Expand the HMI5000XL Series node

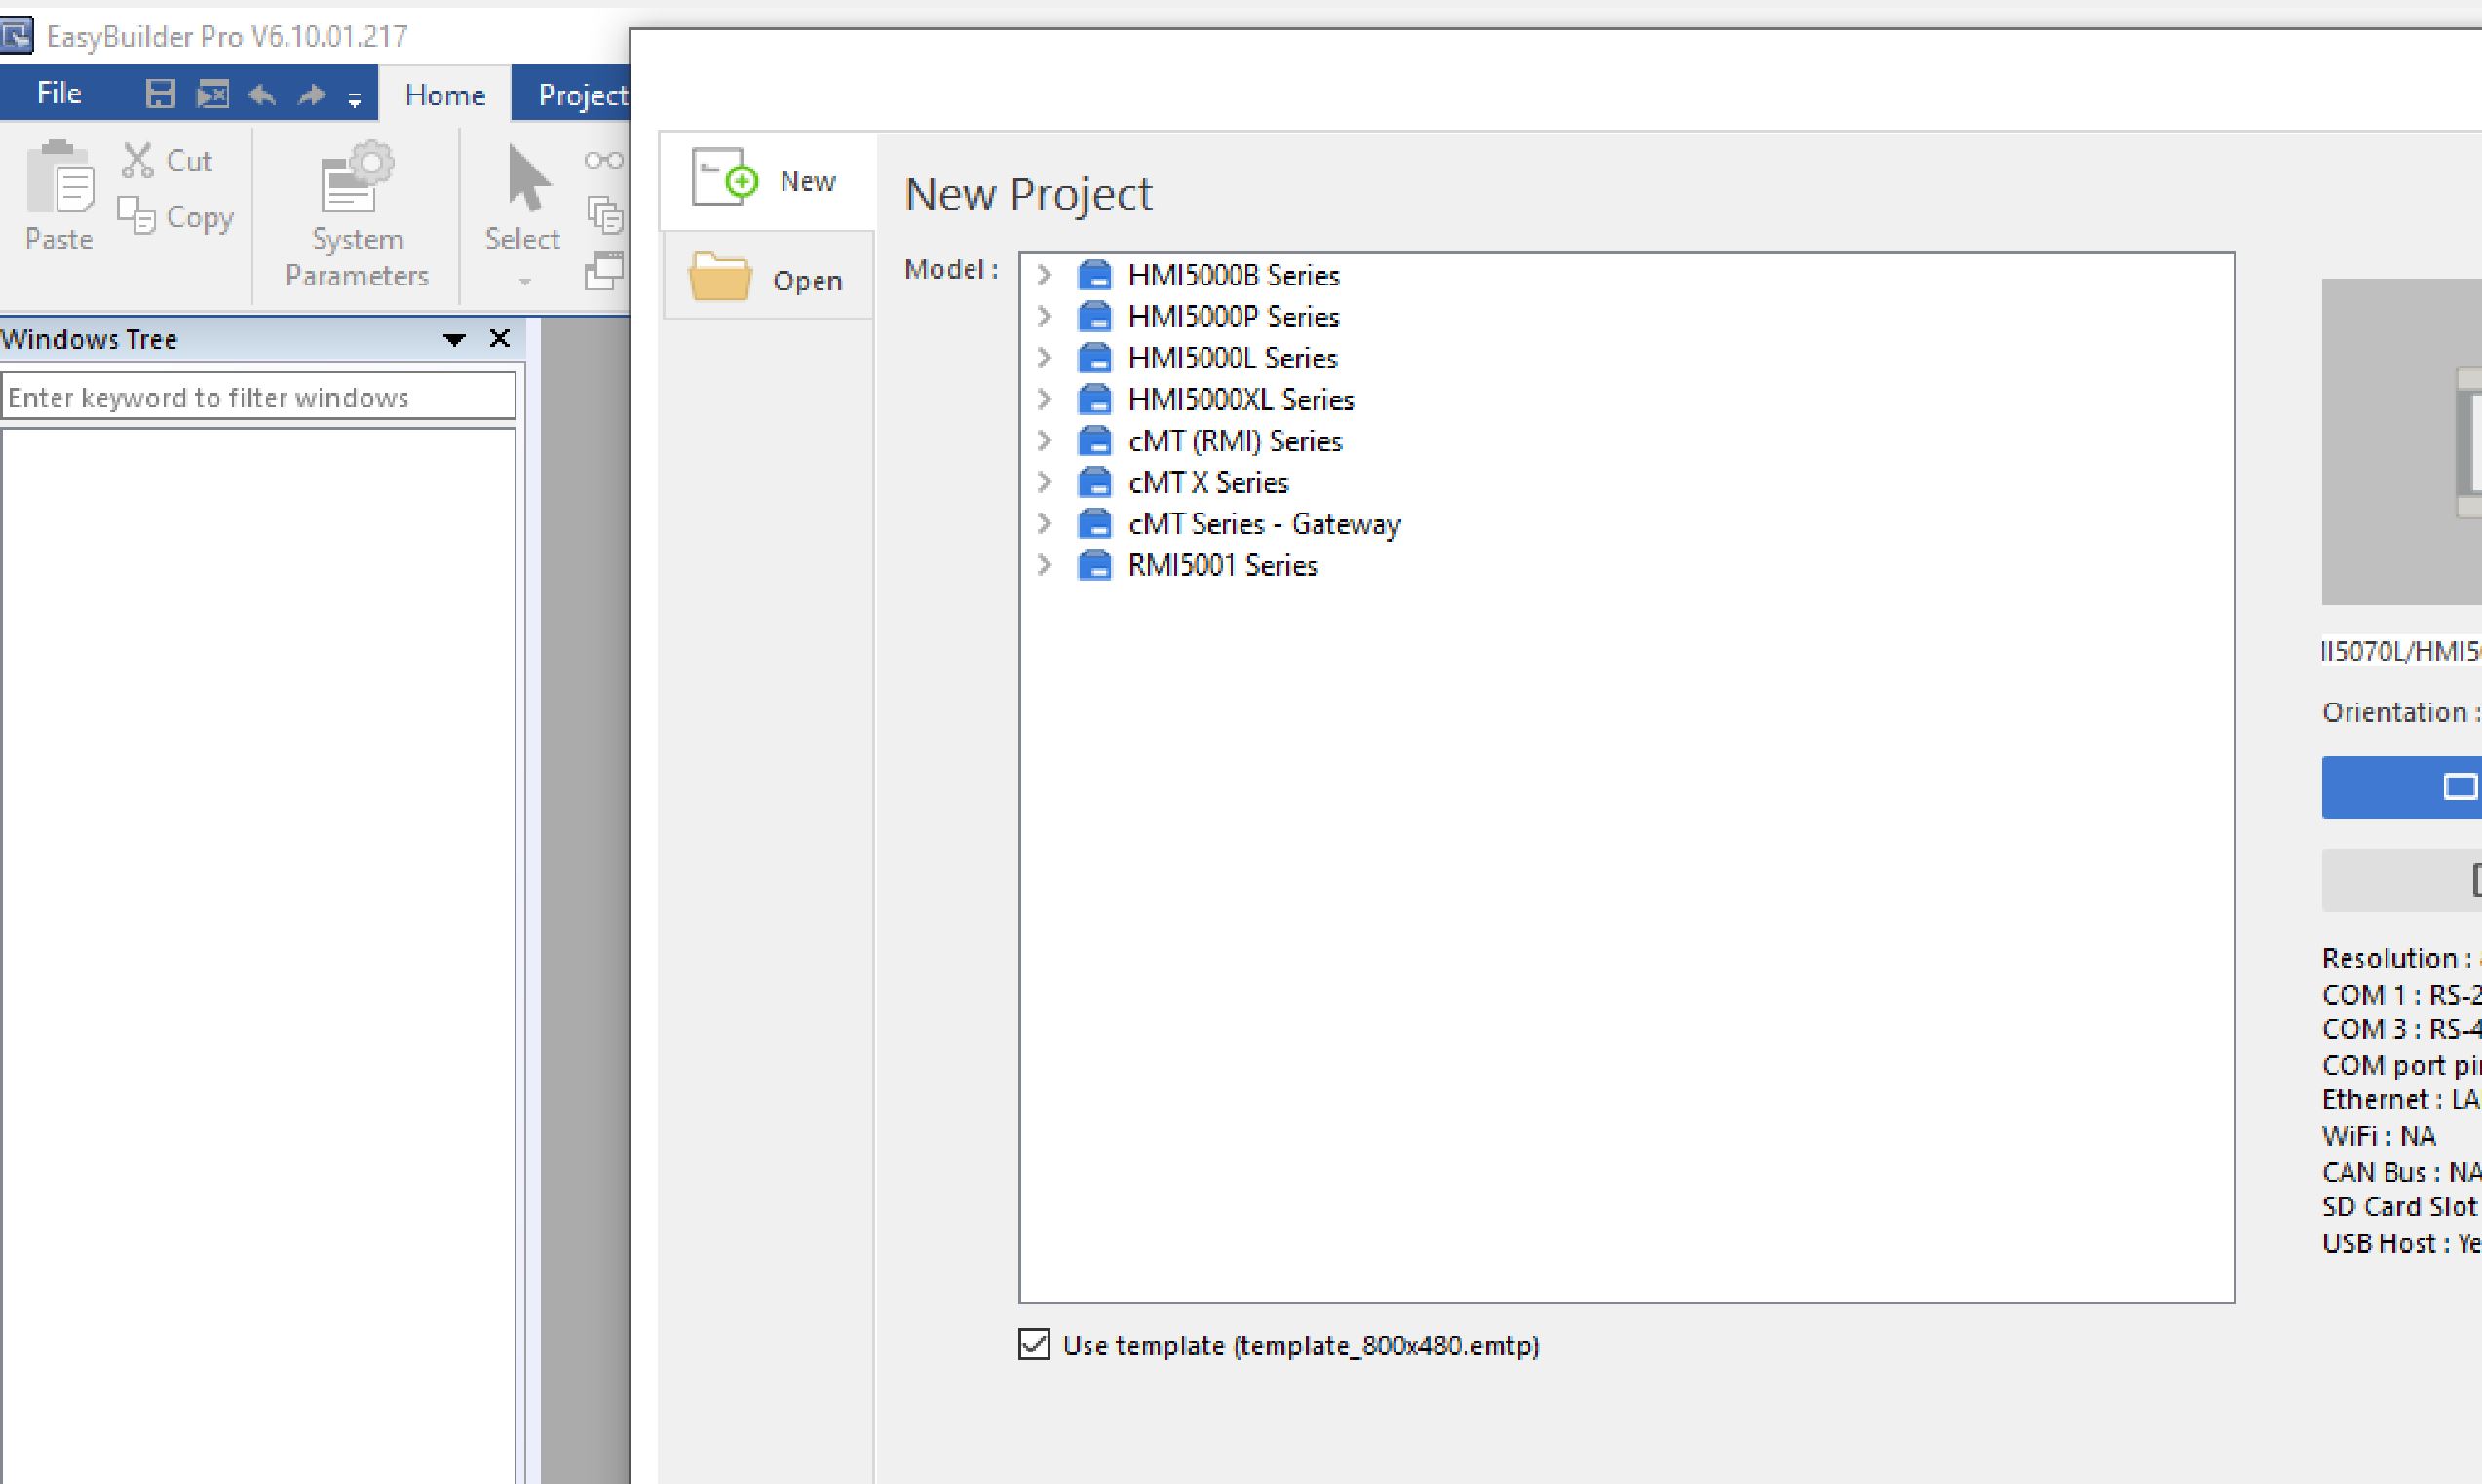point(1044,400)
